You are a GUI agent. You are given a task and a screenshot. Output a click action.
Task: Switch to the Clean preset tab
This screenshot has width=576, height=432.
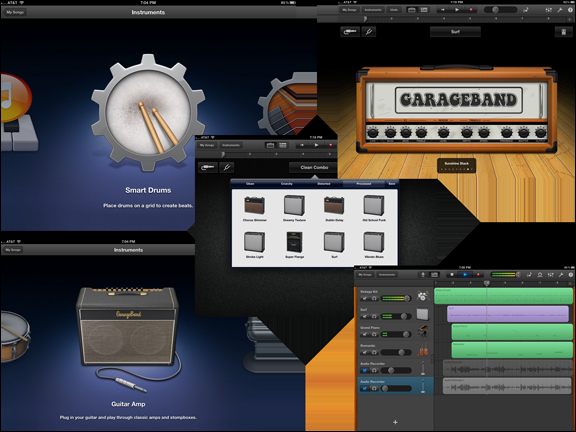[250, 183]
